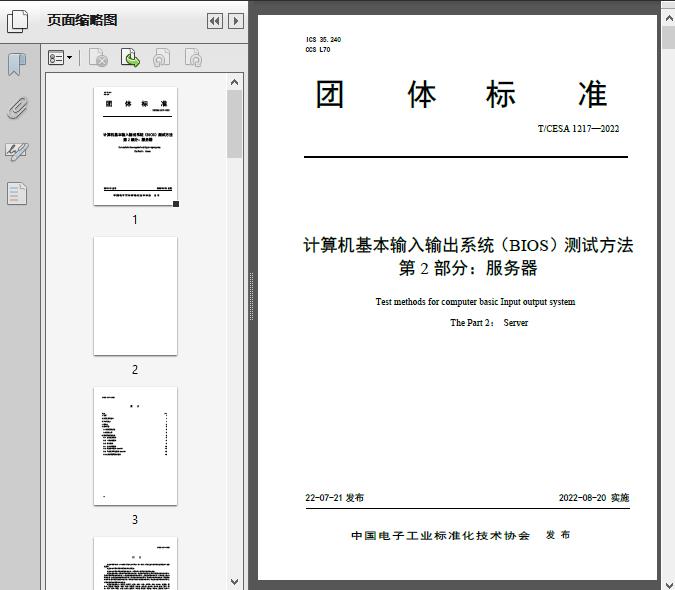The height and width of the screenshot is (590, 675).
Task: Click the insert pages green-arrow icon
Action: click(x=130, y=58)
